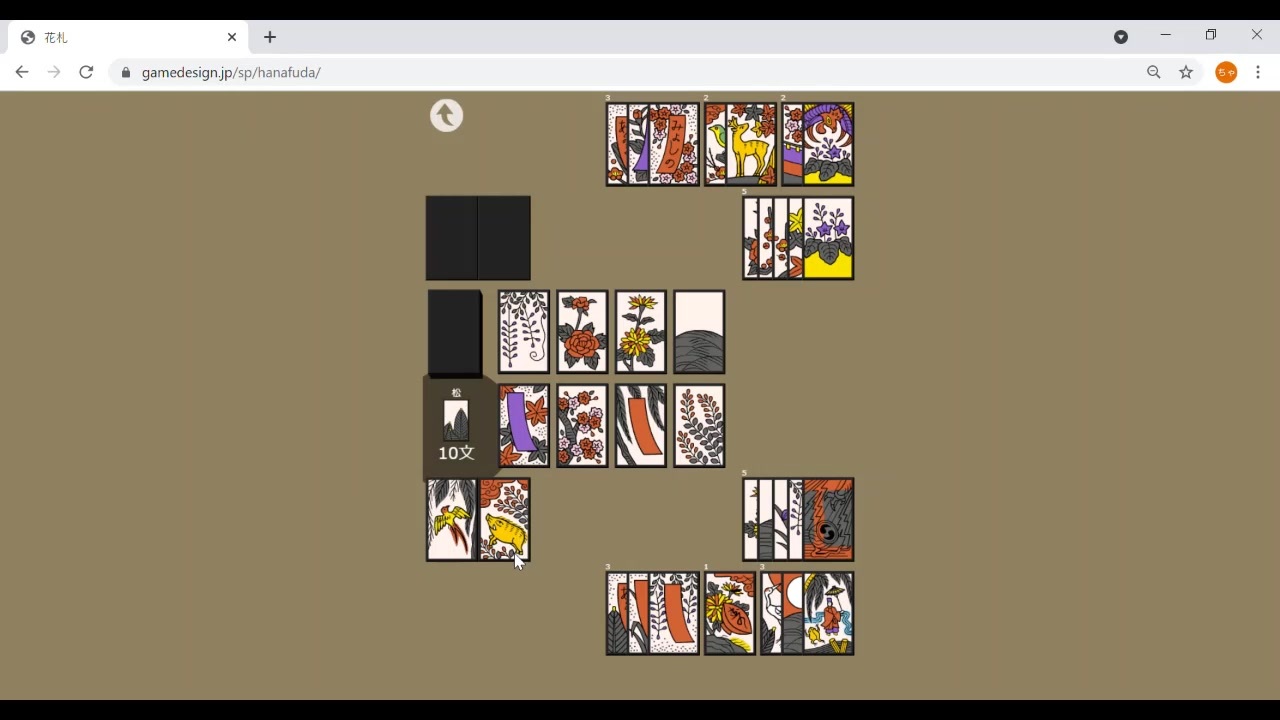Click your captured chrysanthemum sake cup card
This screenshot has height=720, width=1280.
pos(730,613)
